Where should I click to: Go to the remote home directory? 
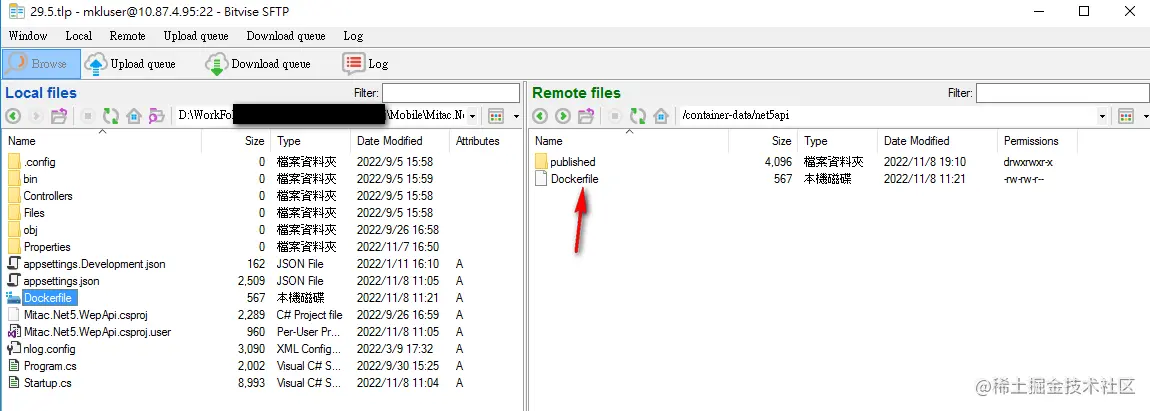661,116
